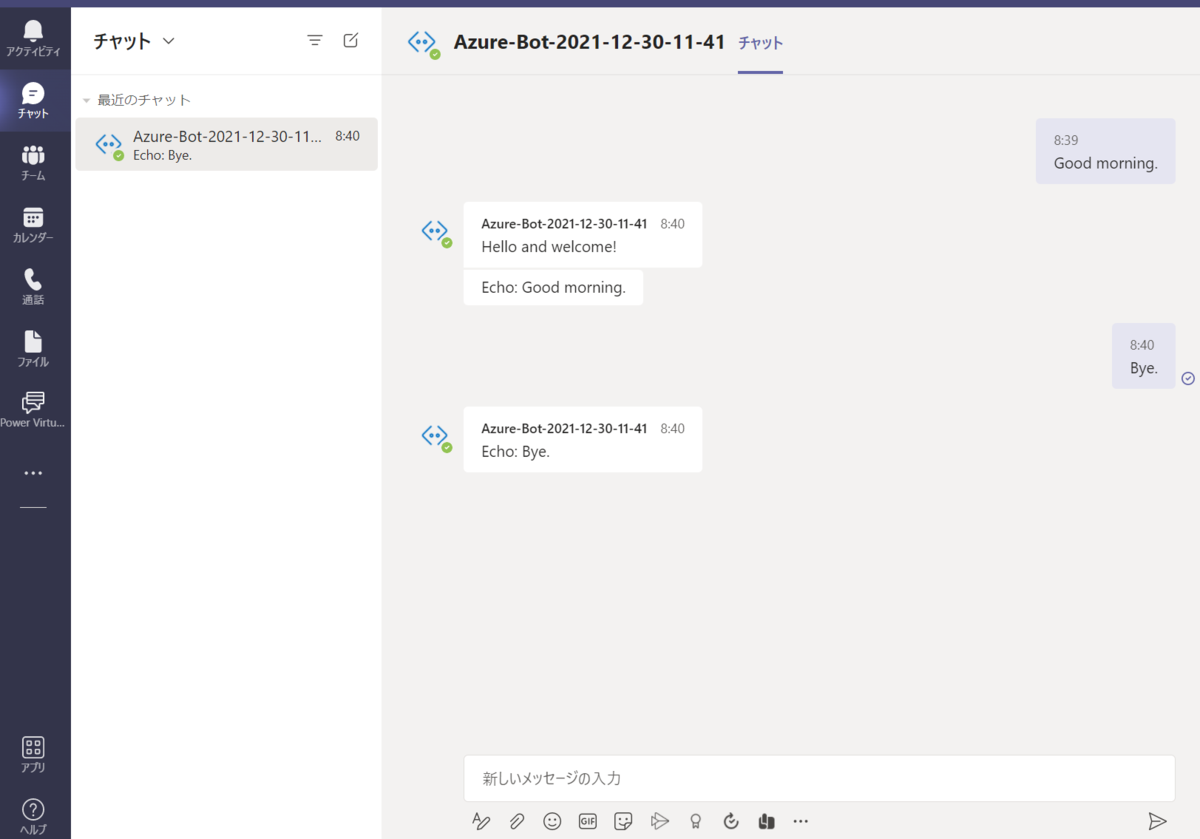
Task: Show more apps with the sidebar ellipsis
Action: pos(33,473)
